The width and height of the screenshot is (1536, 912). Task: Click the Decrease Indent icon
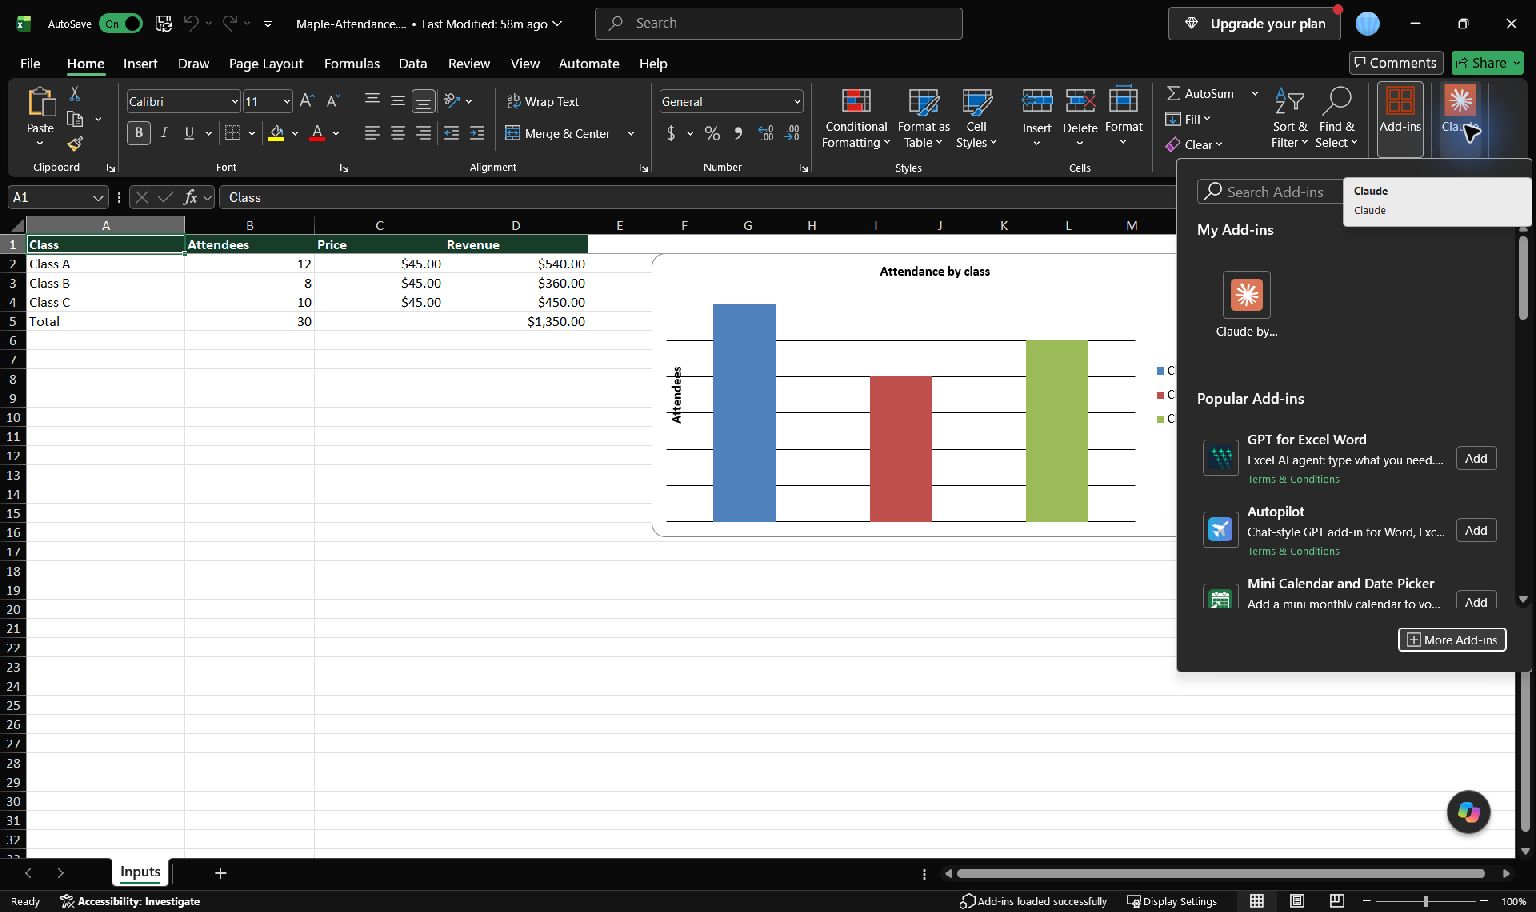pyautogui.click(x=451, y=133)
